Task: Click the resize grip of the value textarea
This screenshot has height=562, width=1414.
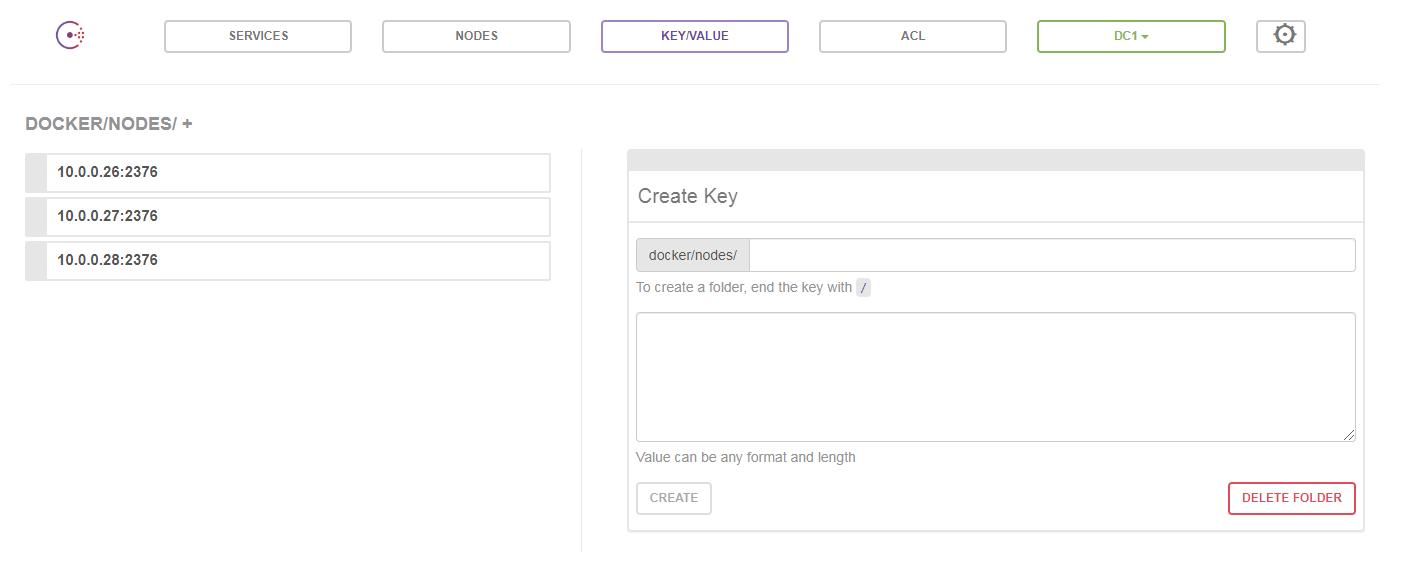Action: [x=1349, y=435]
